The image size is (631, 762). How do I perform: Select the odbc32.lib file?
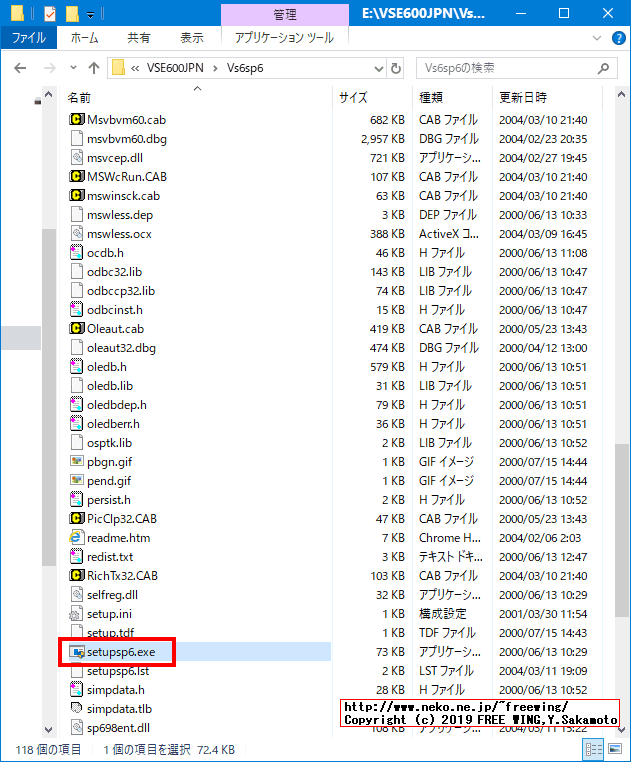click(114, 272)
